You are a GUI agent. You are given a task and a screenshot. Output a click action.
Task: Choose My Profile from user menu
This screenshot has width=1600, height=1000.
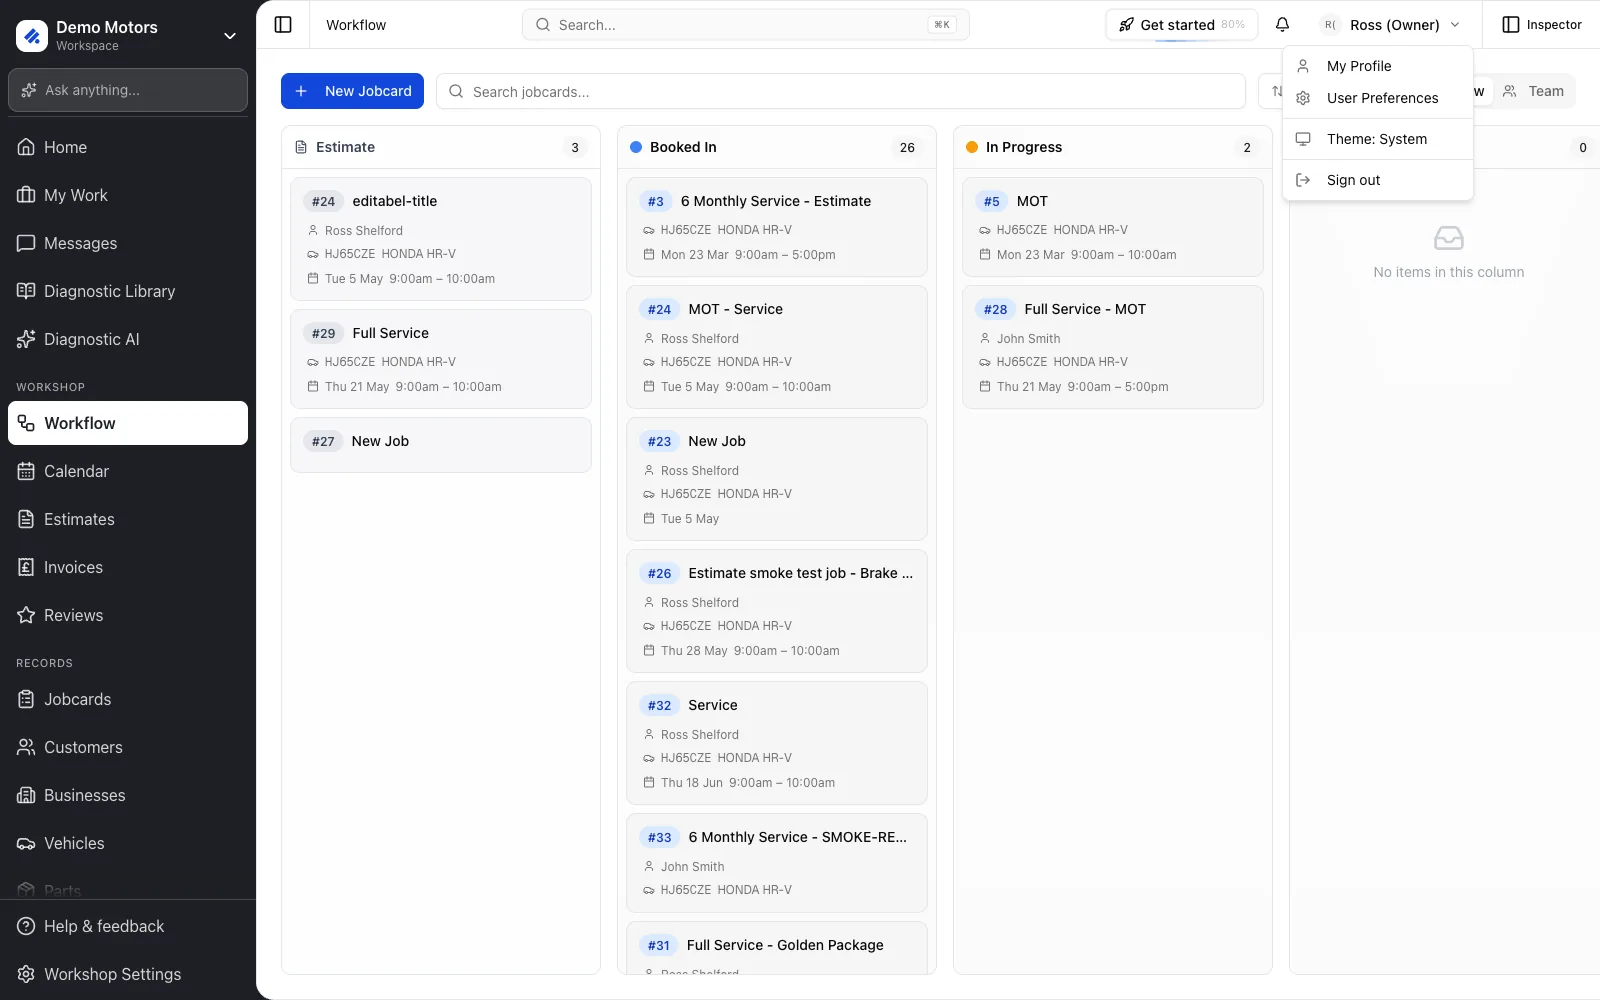click(1378, 66)
